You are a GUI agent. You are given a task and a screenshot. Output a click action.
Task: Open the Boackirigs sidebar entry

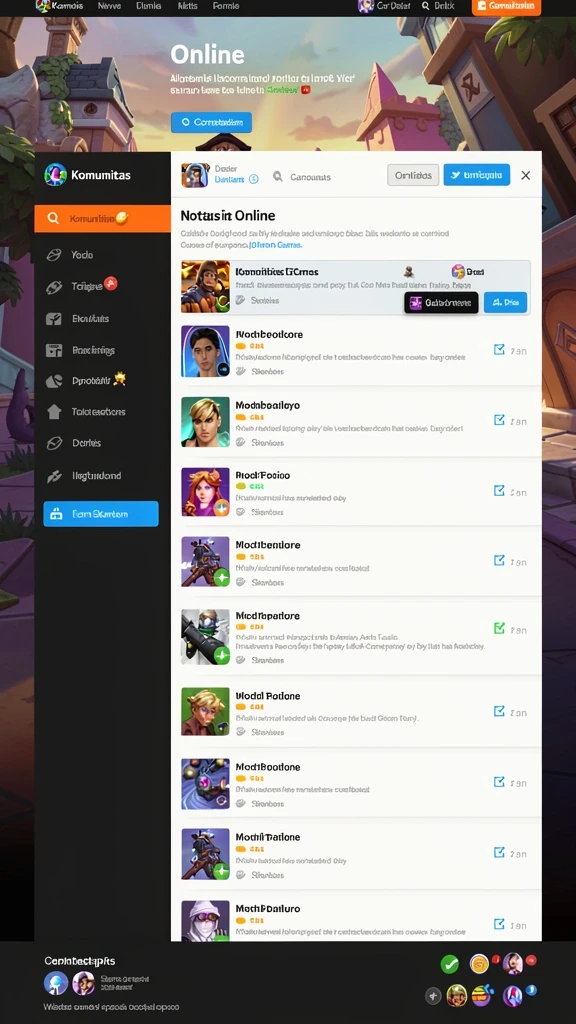(93, 350)
